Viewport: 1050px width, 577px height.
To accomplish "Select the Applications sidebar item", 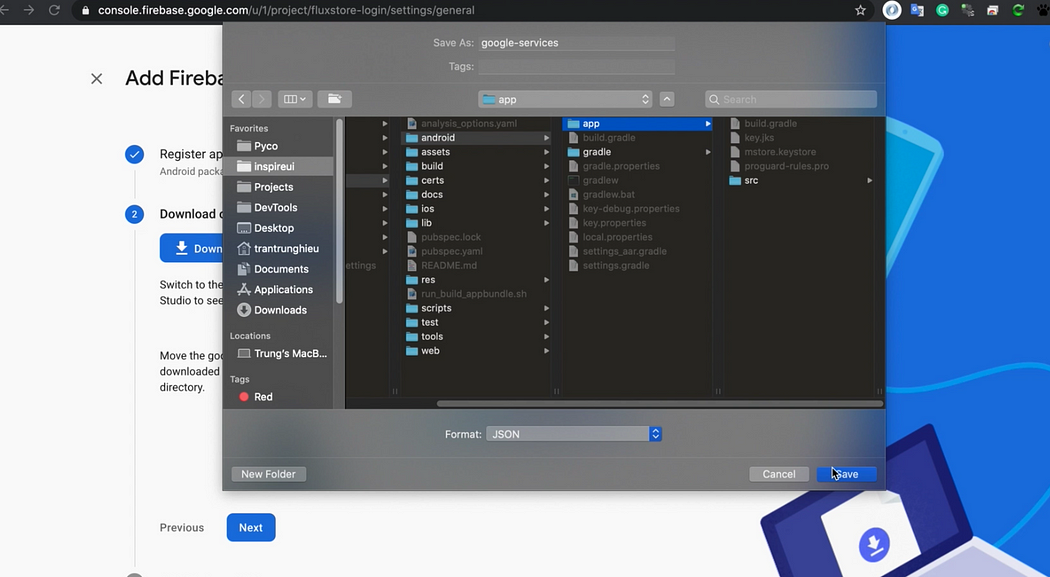I will click(x=283, y=289).
